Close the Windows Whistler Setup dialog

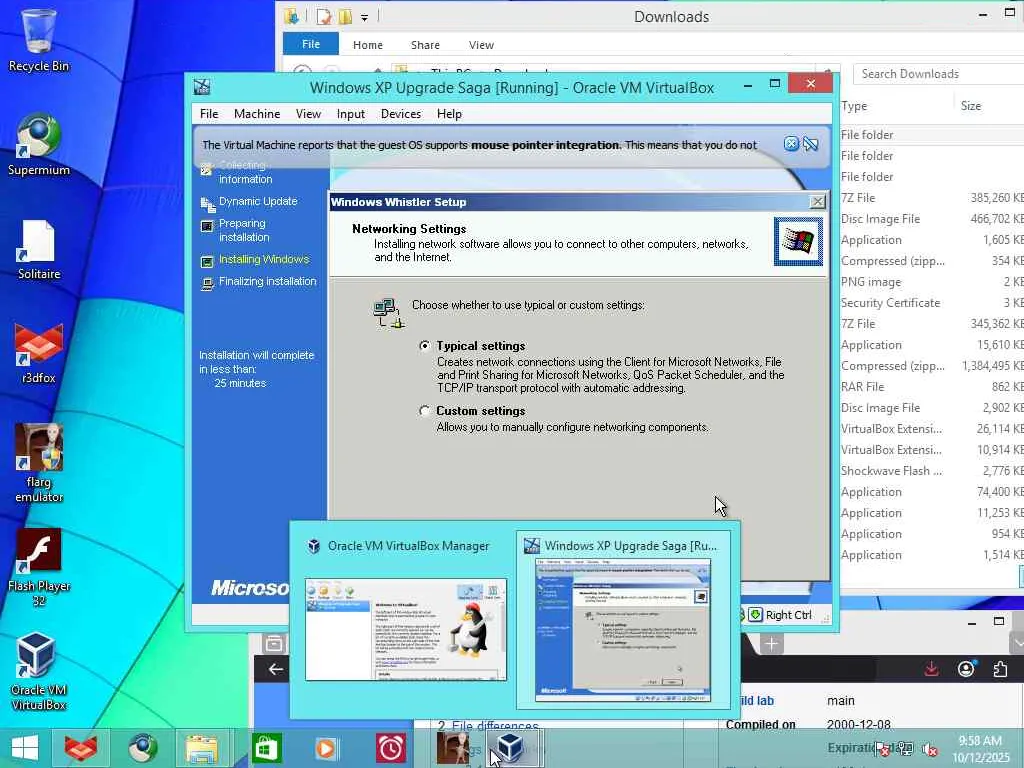coord(817,202)
